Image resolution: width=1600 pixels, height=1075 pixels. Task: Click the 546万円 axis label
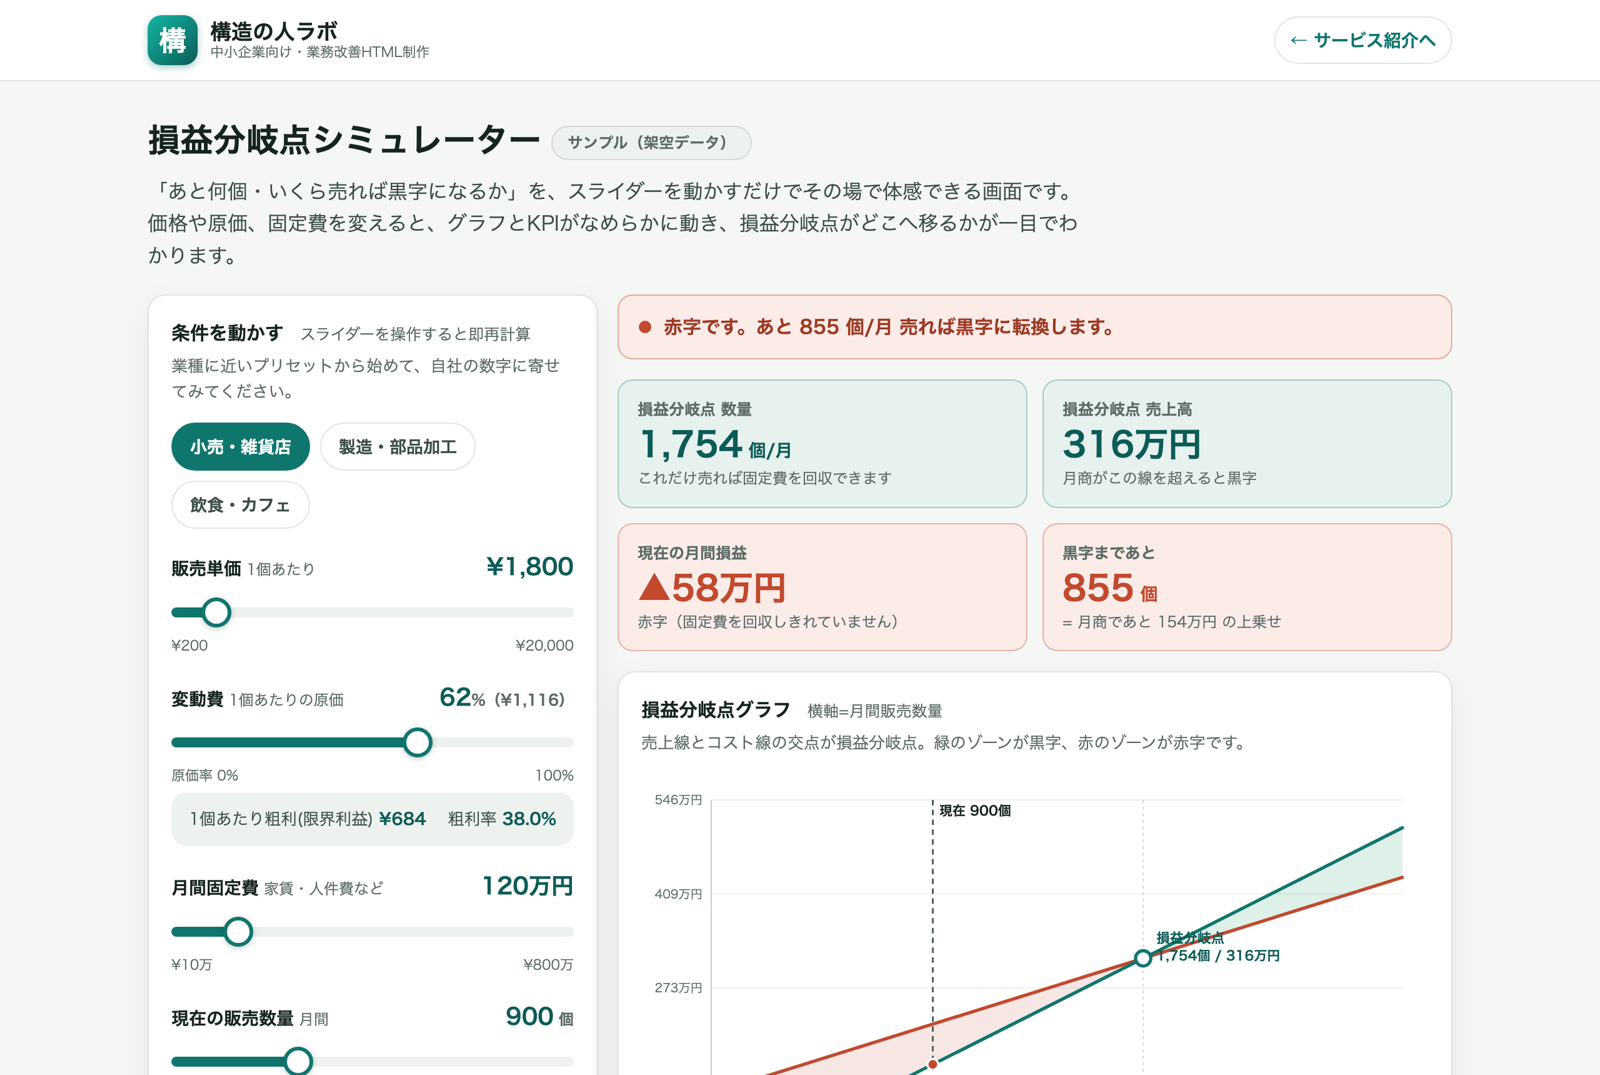click(678, 800)
